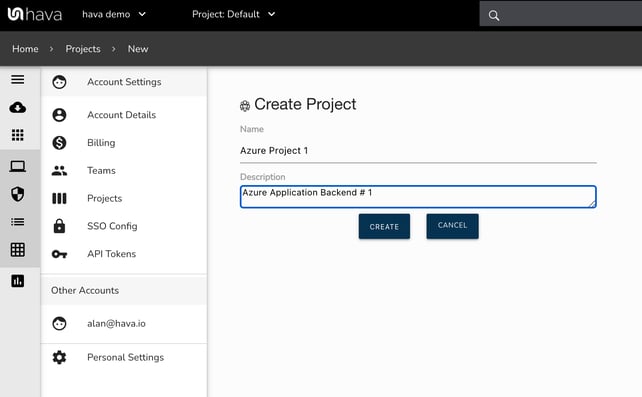Go to Projects breadcrumb
The height and width of the screenshot is (397, 642).
tap(83, 49)
